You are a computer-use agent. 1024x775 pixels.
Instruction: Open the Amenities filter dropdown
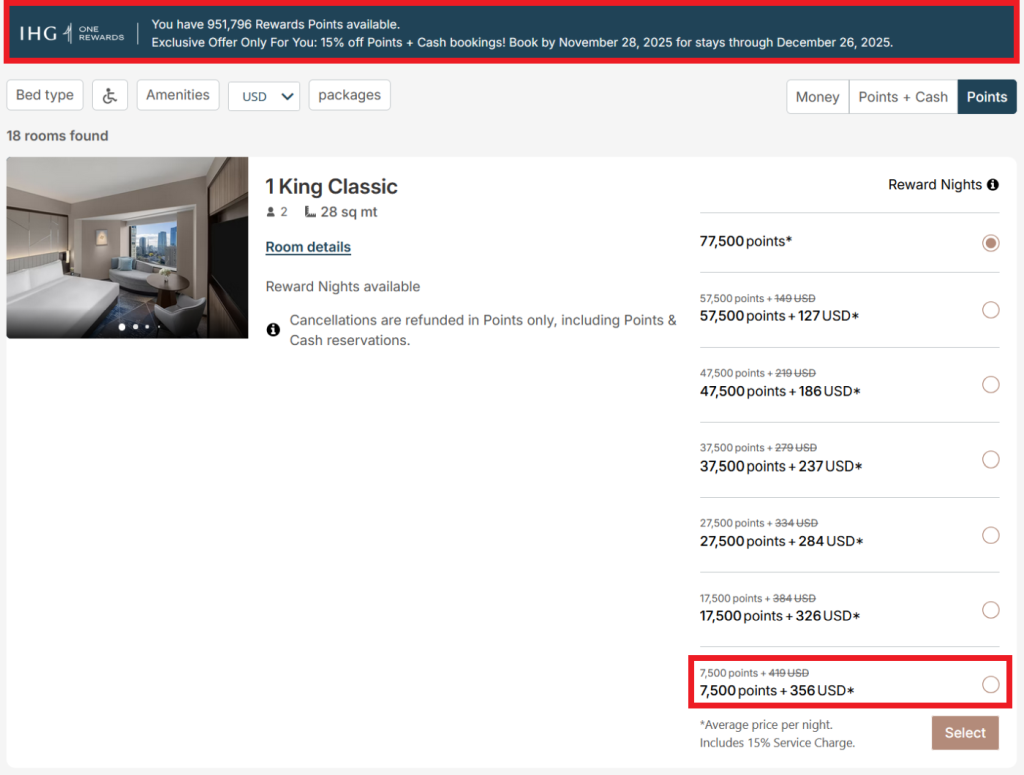[x=178, y=95]
